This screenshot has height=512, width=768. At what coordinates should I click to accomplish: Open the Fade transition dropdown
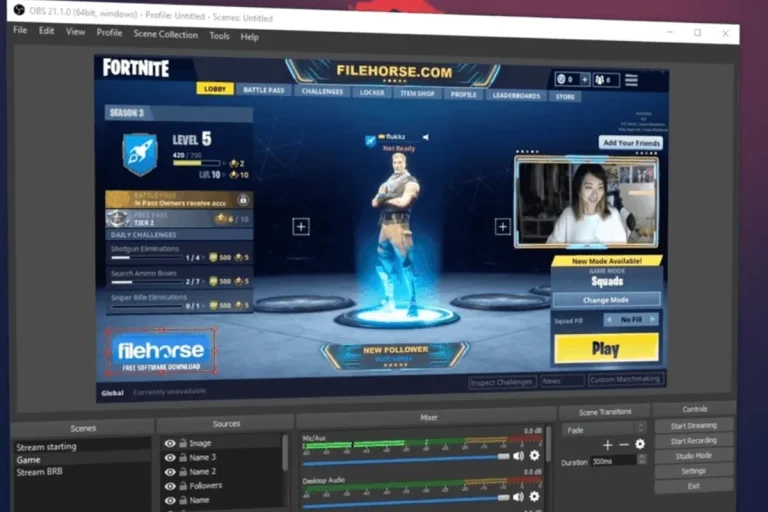click(605, 429)
